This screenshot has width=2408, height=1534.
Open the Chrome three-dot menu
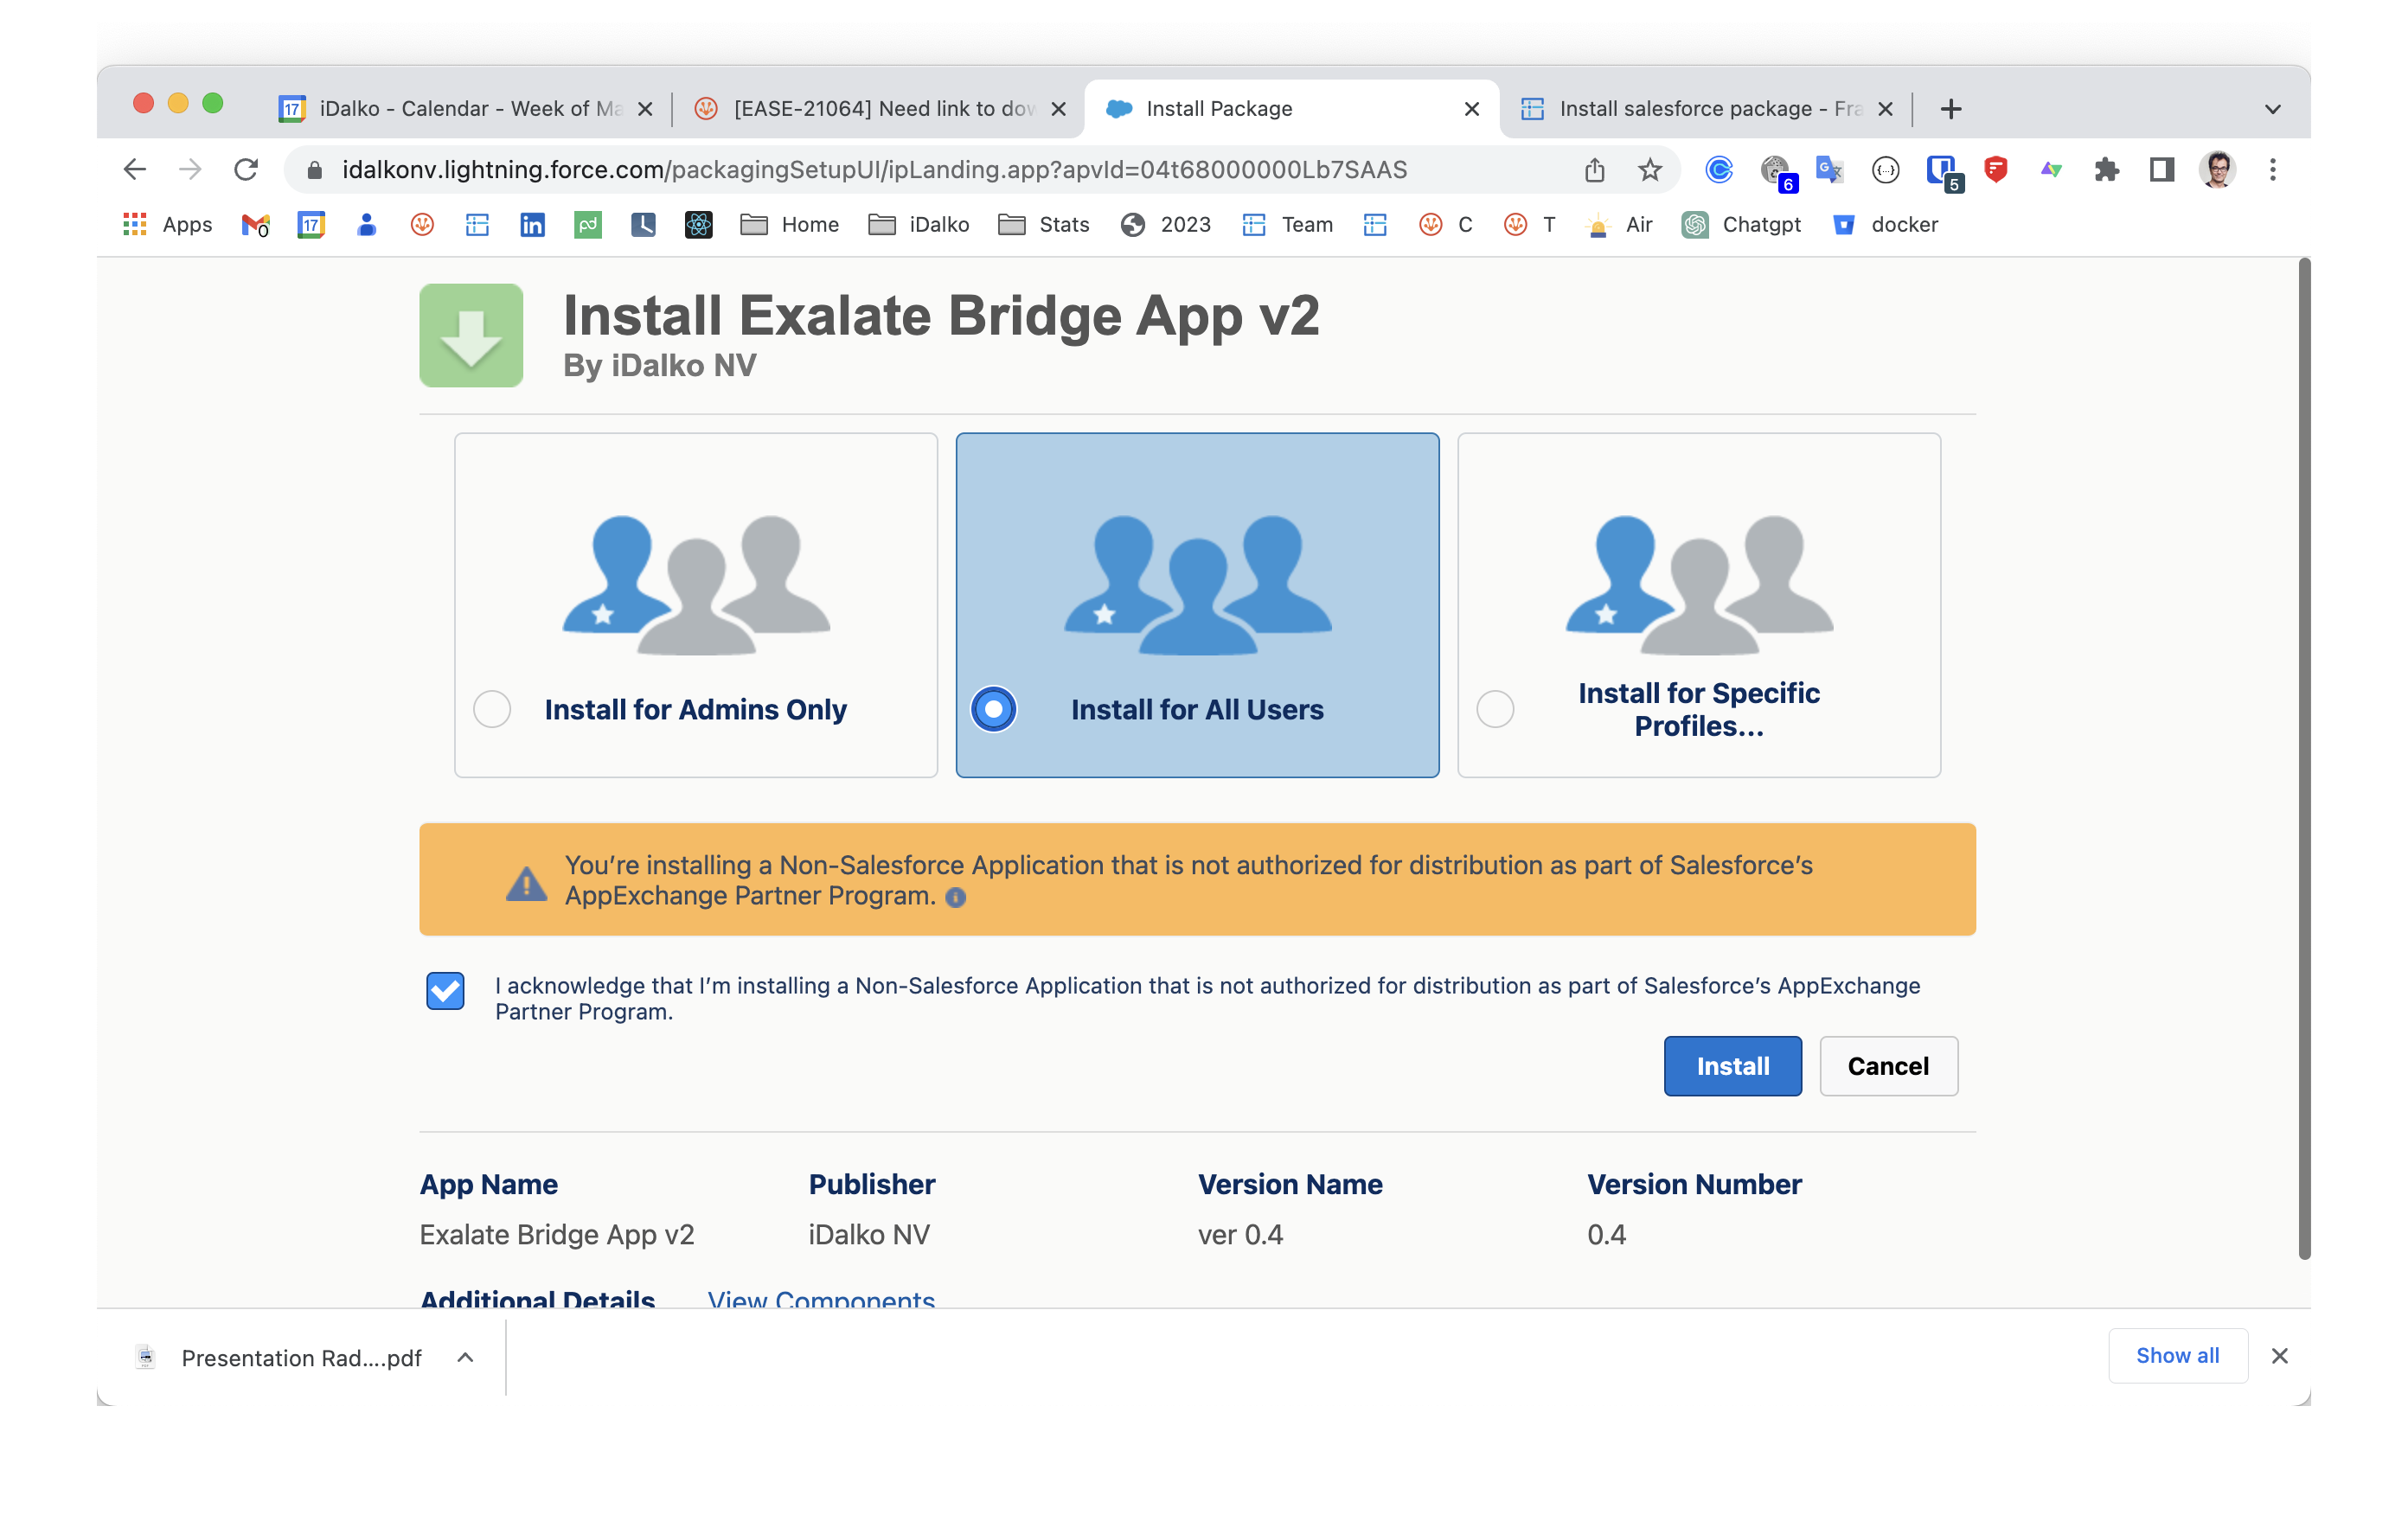(2272, 170)
